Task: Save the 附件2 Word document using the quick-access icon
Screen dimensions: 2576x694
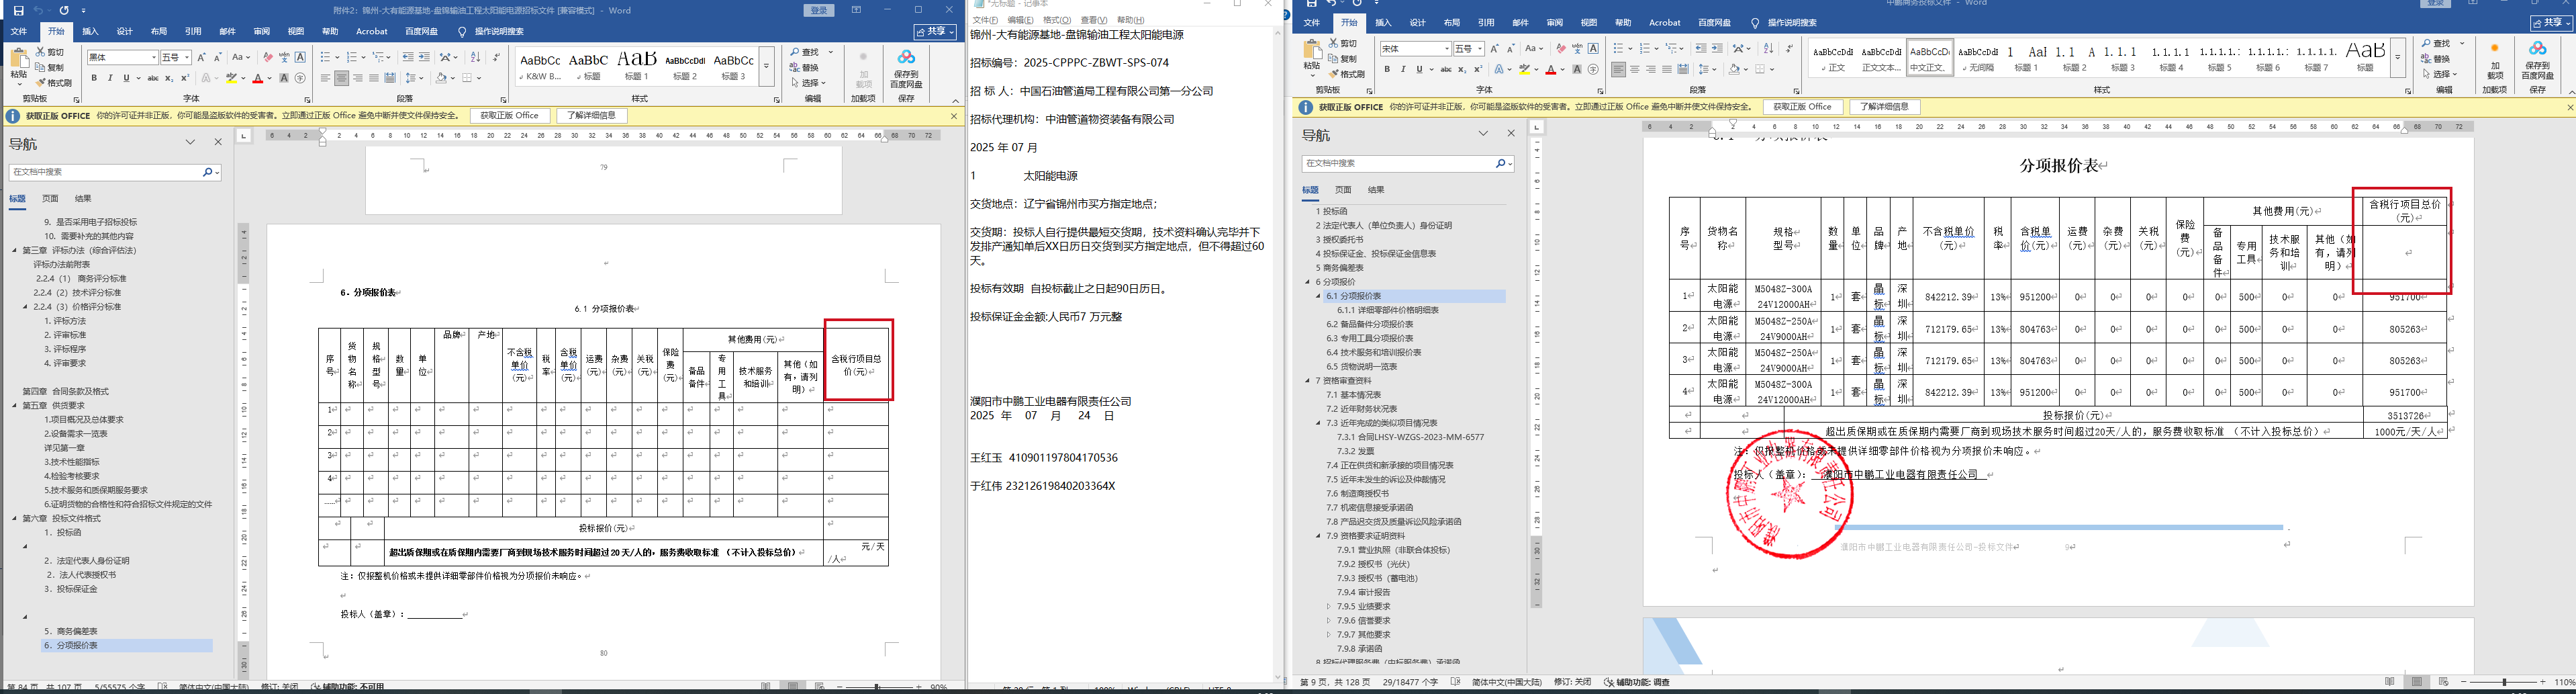Action: click(x=18, y=10)
